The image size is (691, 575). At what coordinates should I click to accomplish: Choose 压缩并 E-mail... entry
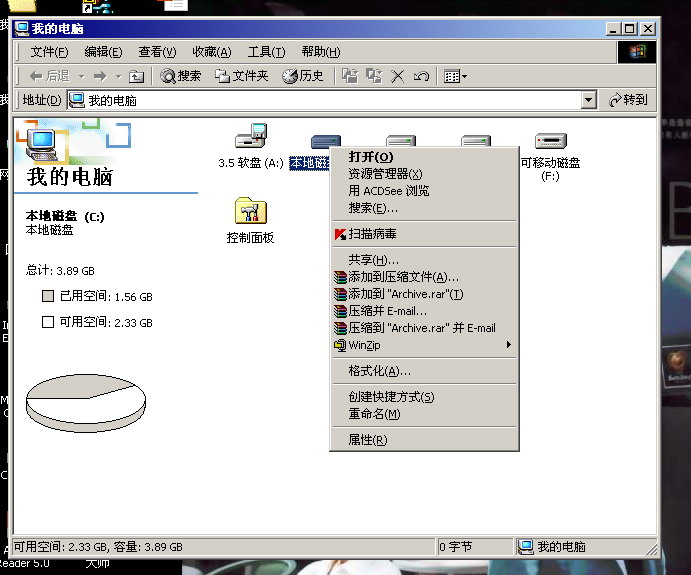point(424,311)
